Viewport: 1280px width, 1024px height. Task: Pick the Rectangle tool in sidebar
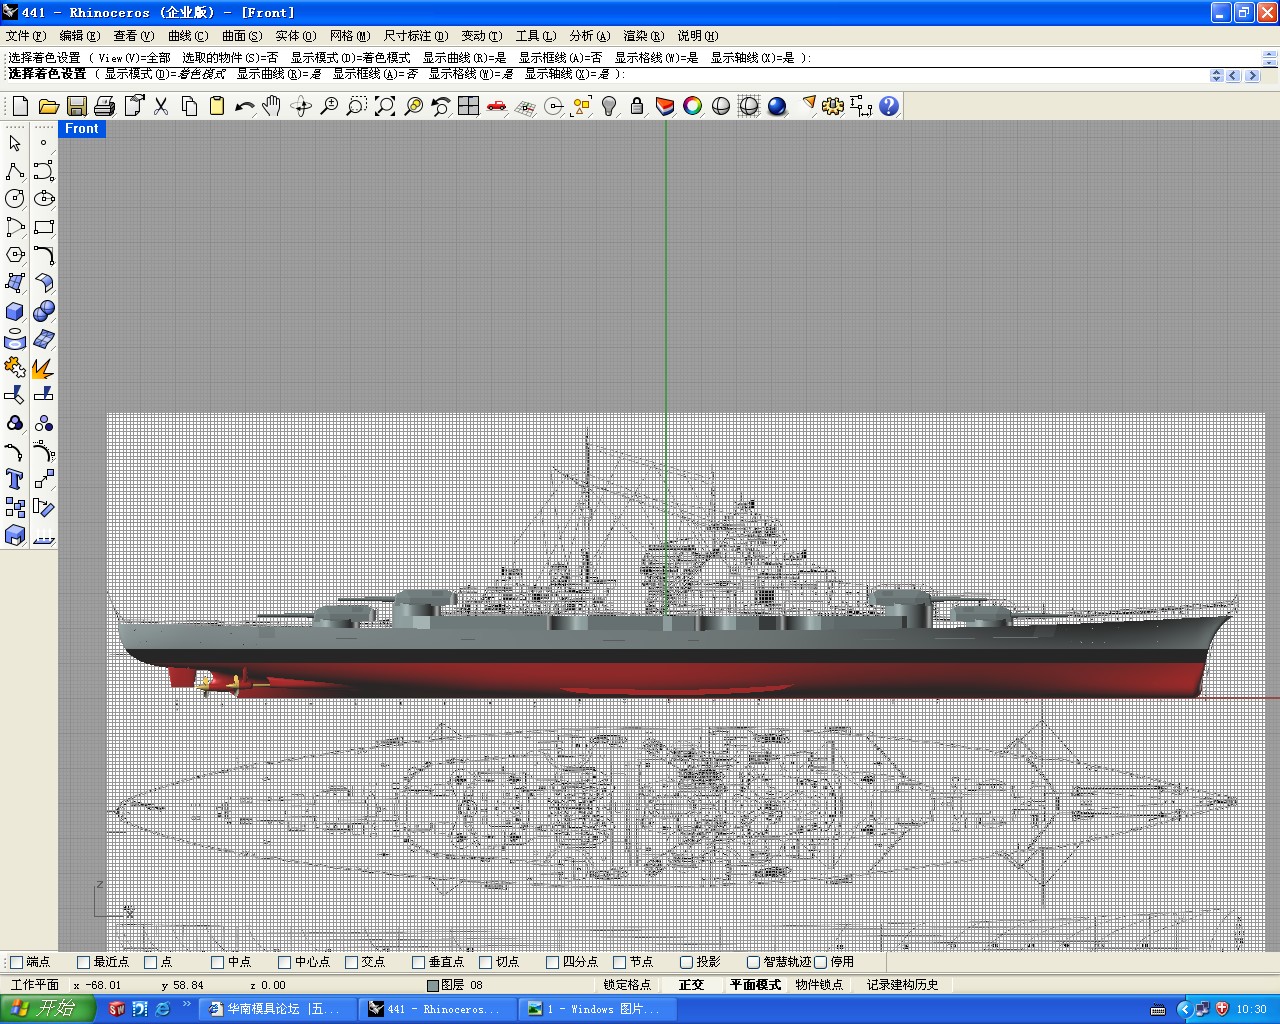(x=44, y=227)
